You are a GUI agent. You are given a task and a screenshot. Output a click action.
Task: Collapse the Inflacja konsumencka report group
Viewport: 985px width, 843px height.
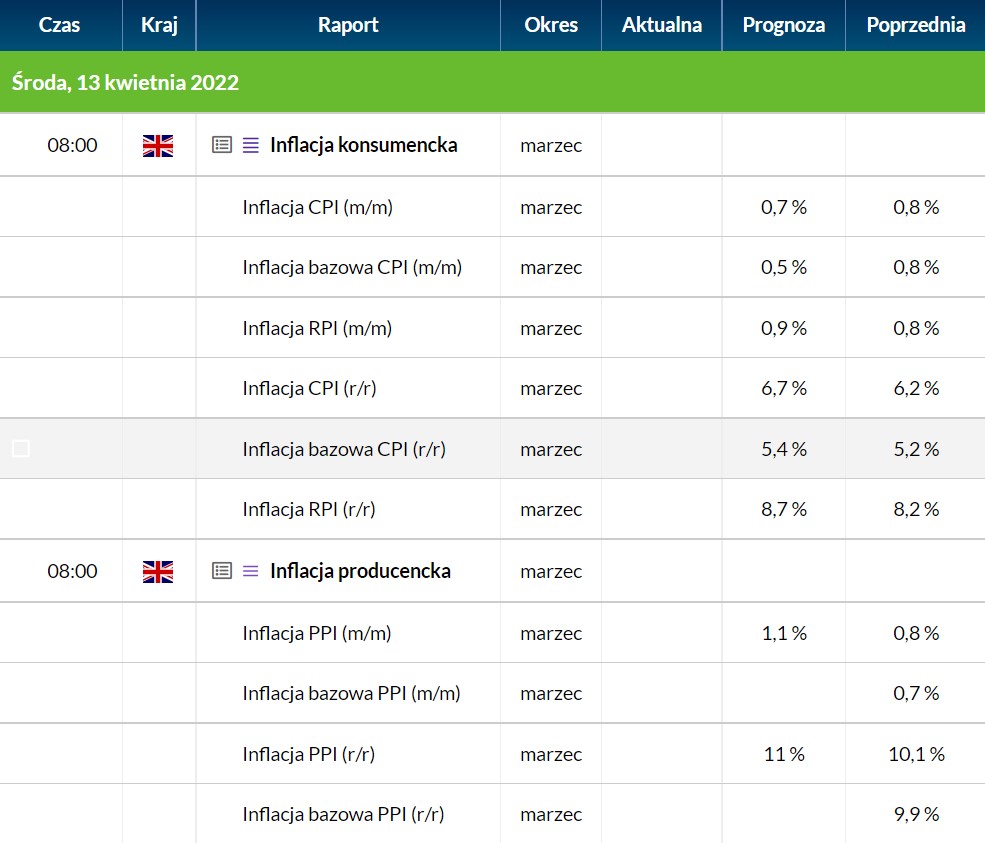[364, 145]
